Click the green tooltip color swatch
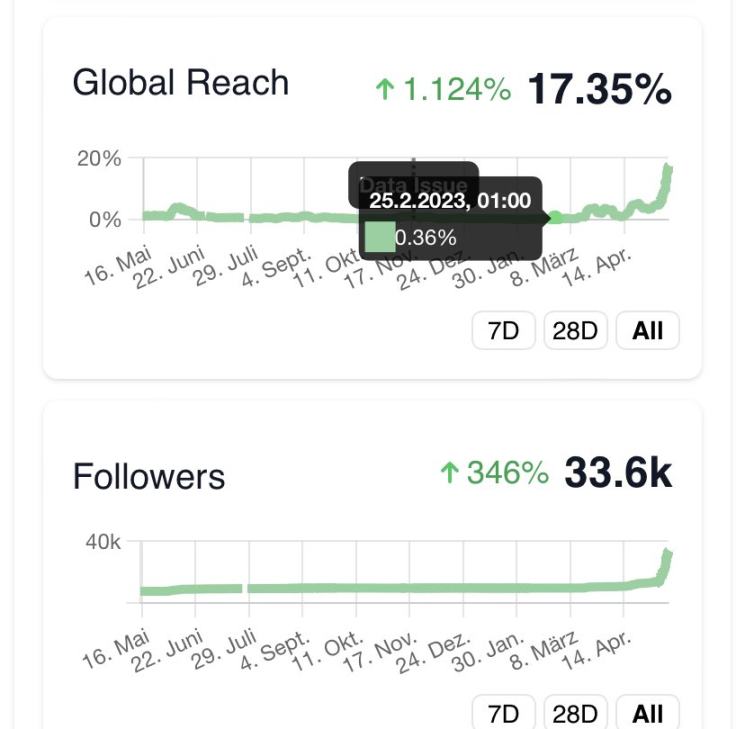This screenshot has width=745, height=729. [379, 237]
